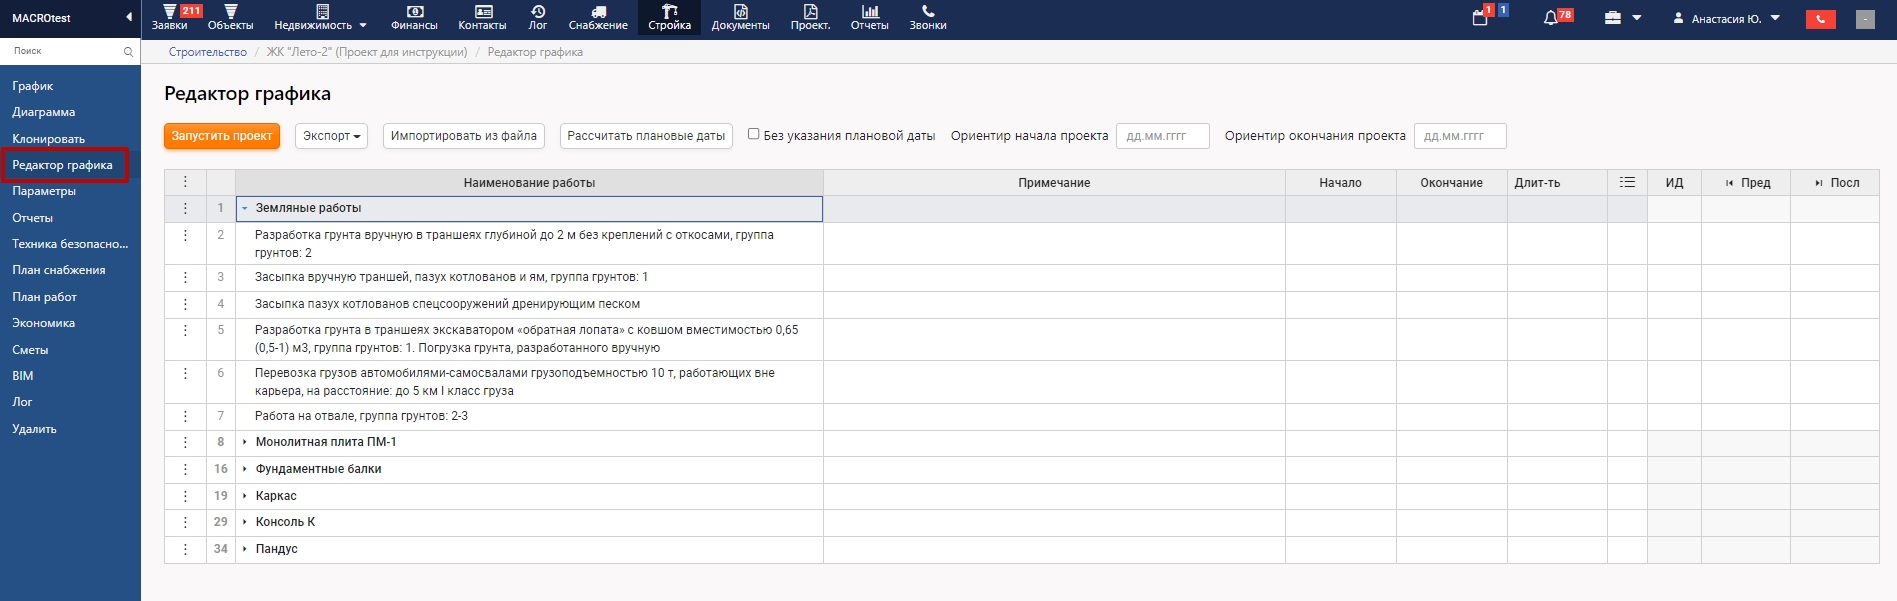The image size is (1897, 601).
Task: Collapse the sidebar with the arrow icon
Action: pyautogui.click(x=128, y=17)
